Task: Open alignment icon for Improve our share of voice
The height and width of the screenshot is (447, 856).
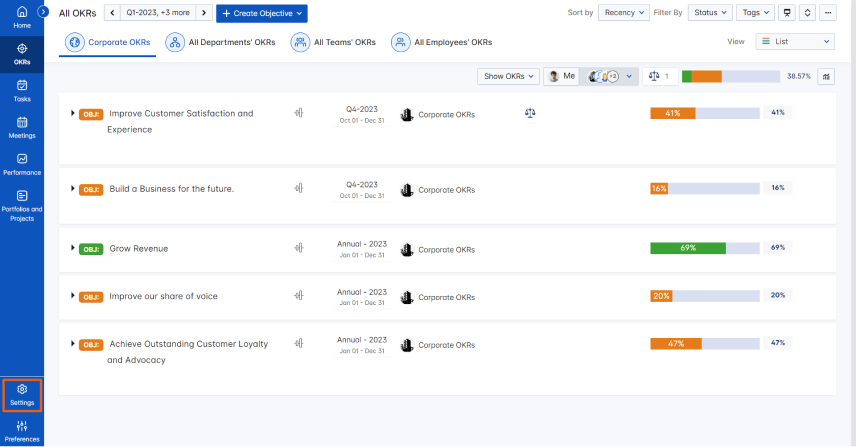Action: [299, 296]
